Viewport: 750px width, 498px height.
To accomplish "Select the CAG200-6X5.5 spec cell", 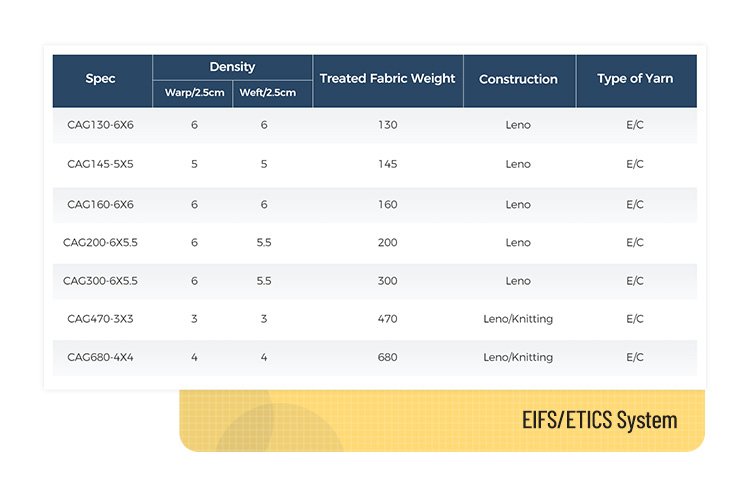I will pos(100,242).
